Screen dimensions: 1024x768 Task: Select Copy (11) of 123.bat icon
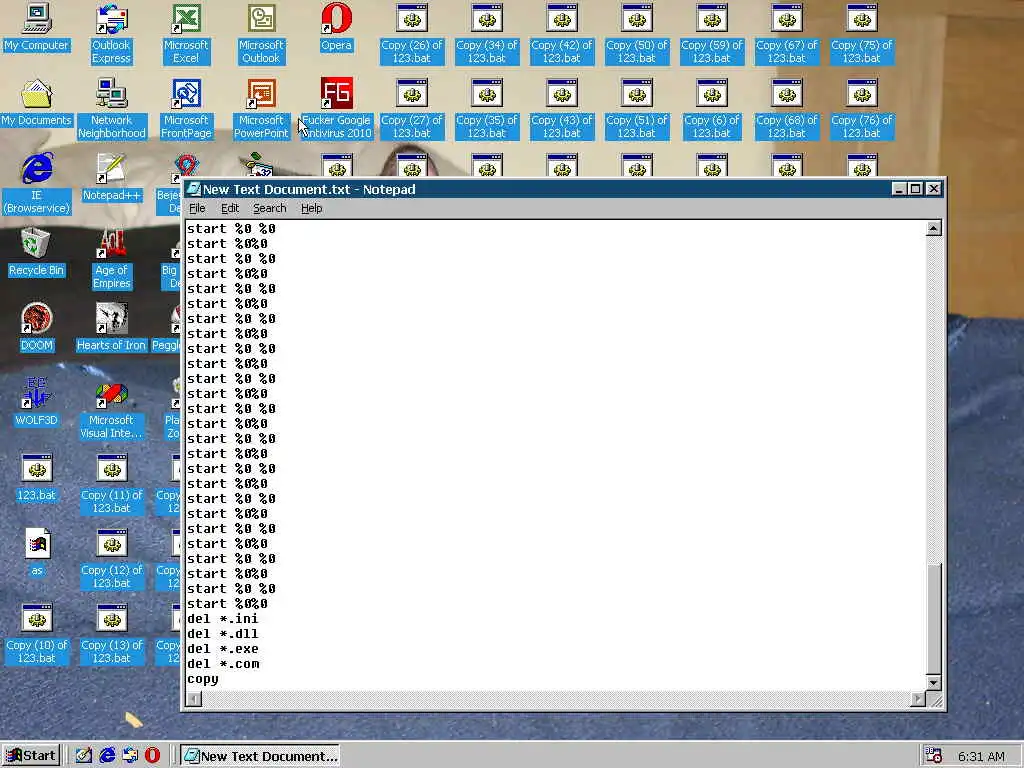tap(112, 483)
